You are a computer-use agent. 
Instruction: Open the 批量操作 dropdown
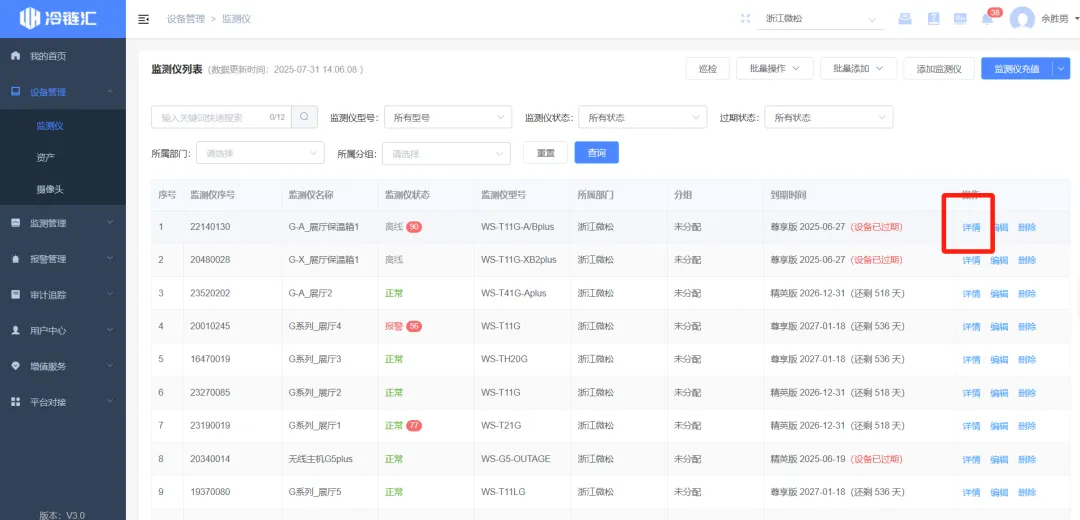[774, 69]
